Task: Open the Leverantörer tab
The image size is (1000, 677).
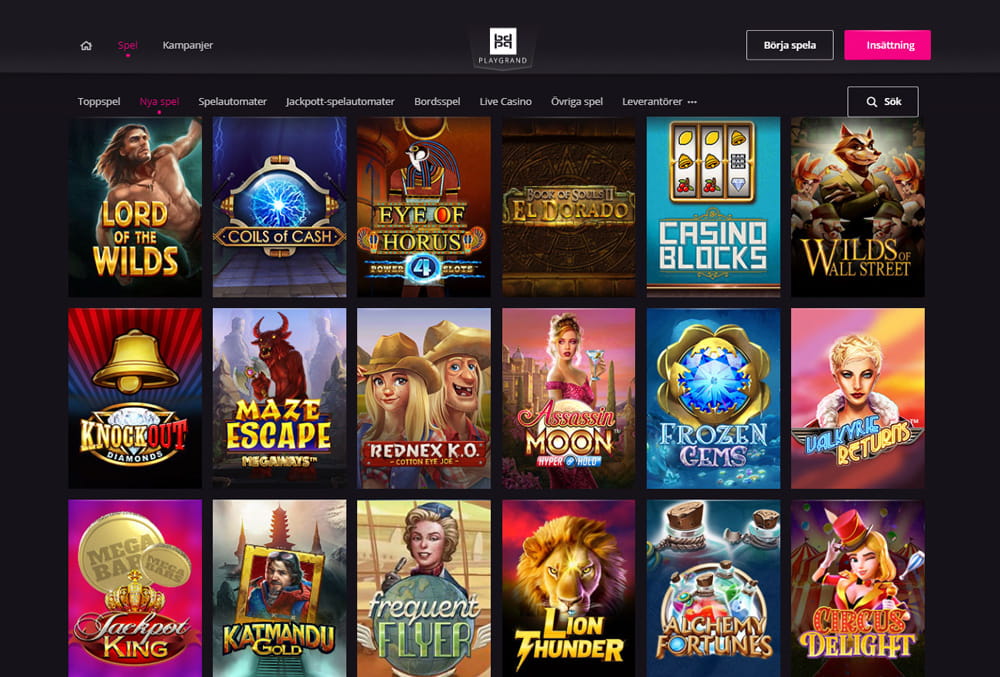Action: tap(652, 101)
